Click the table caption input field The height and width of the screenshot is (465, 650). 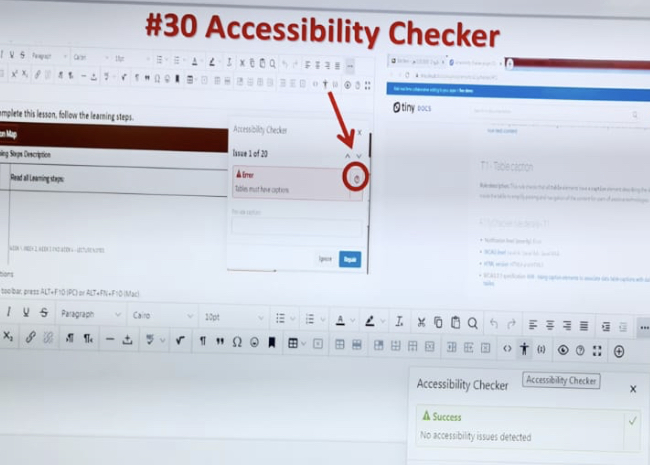click(x=295, y=227)
